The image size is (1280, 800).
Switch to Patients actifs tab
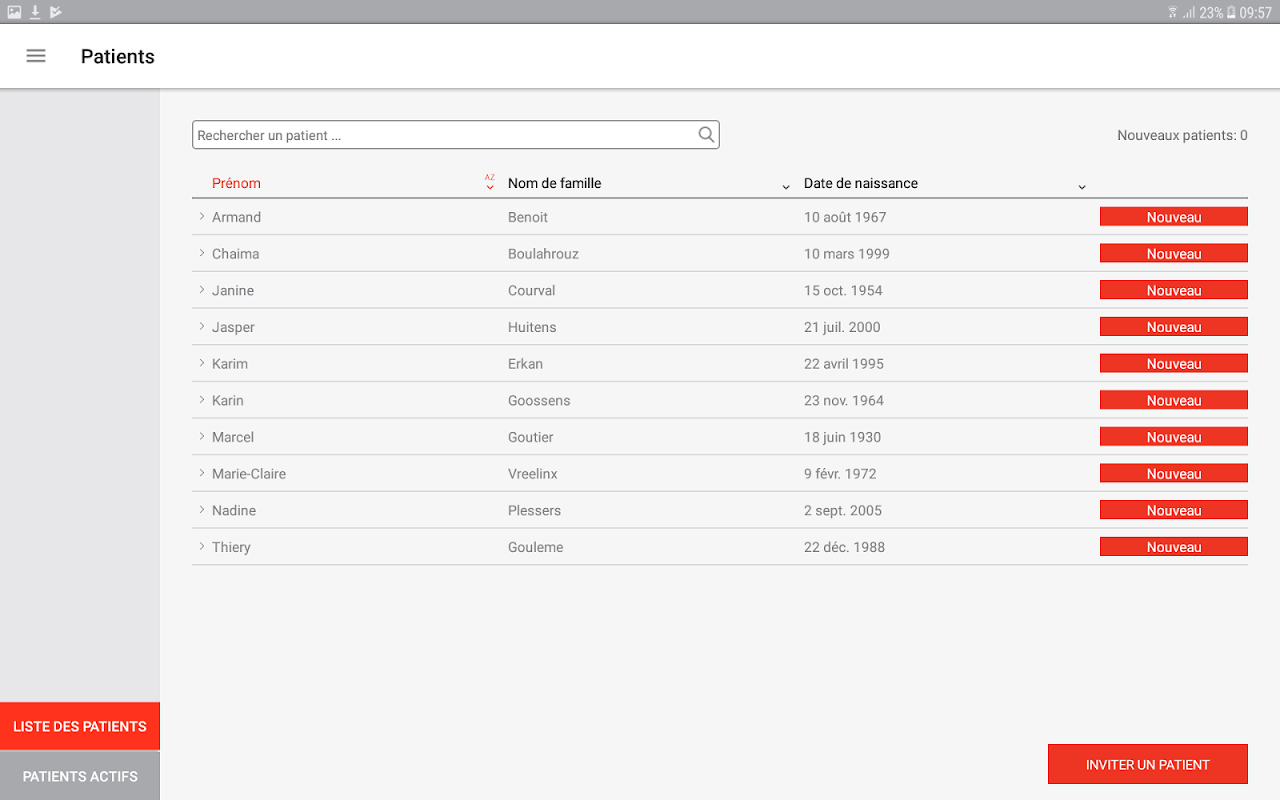pyautogui.click(x=80, y=776)
